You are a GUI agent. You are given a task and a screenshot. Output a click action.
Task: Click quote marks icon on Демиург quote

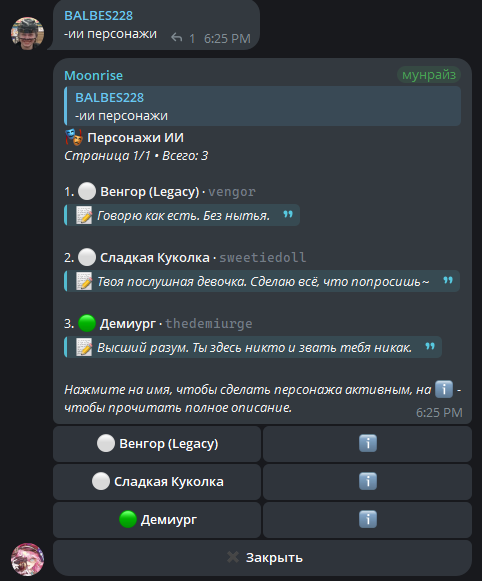(x=430, y=346)
